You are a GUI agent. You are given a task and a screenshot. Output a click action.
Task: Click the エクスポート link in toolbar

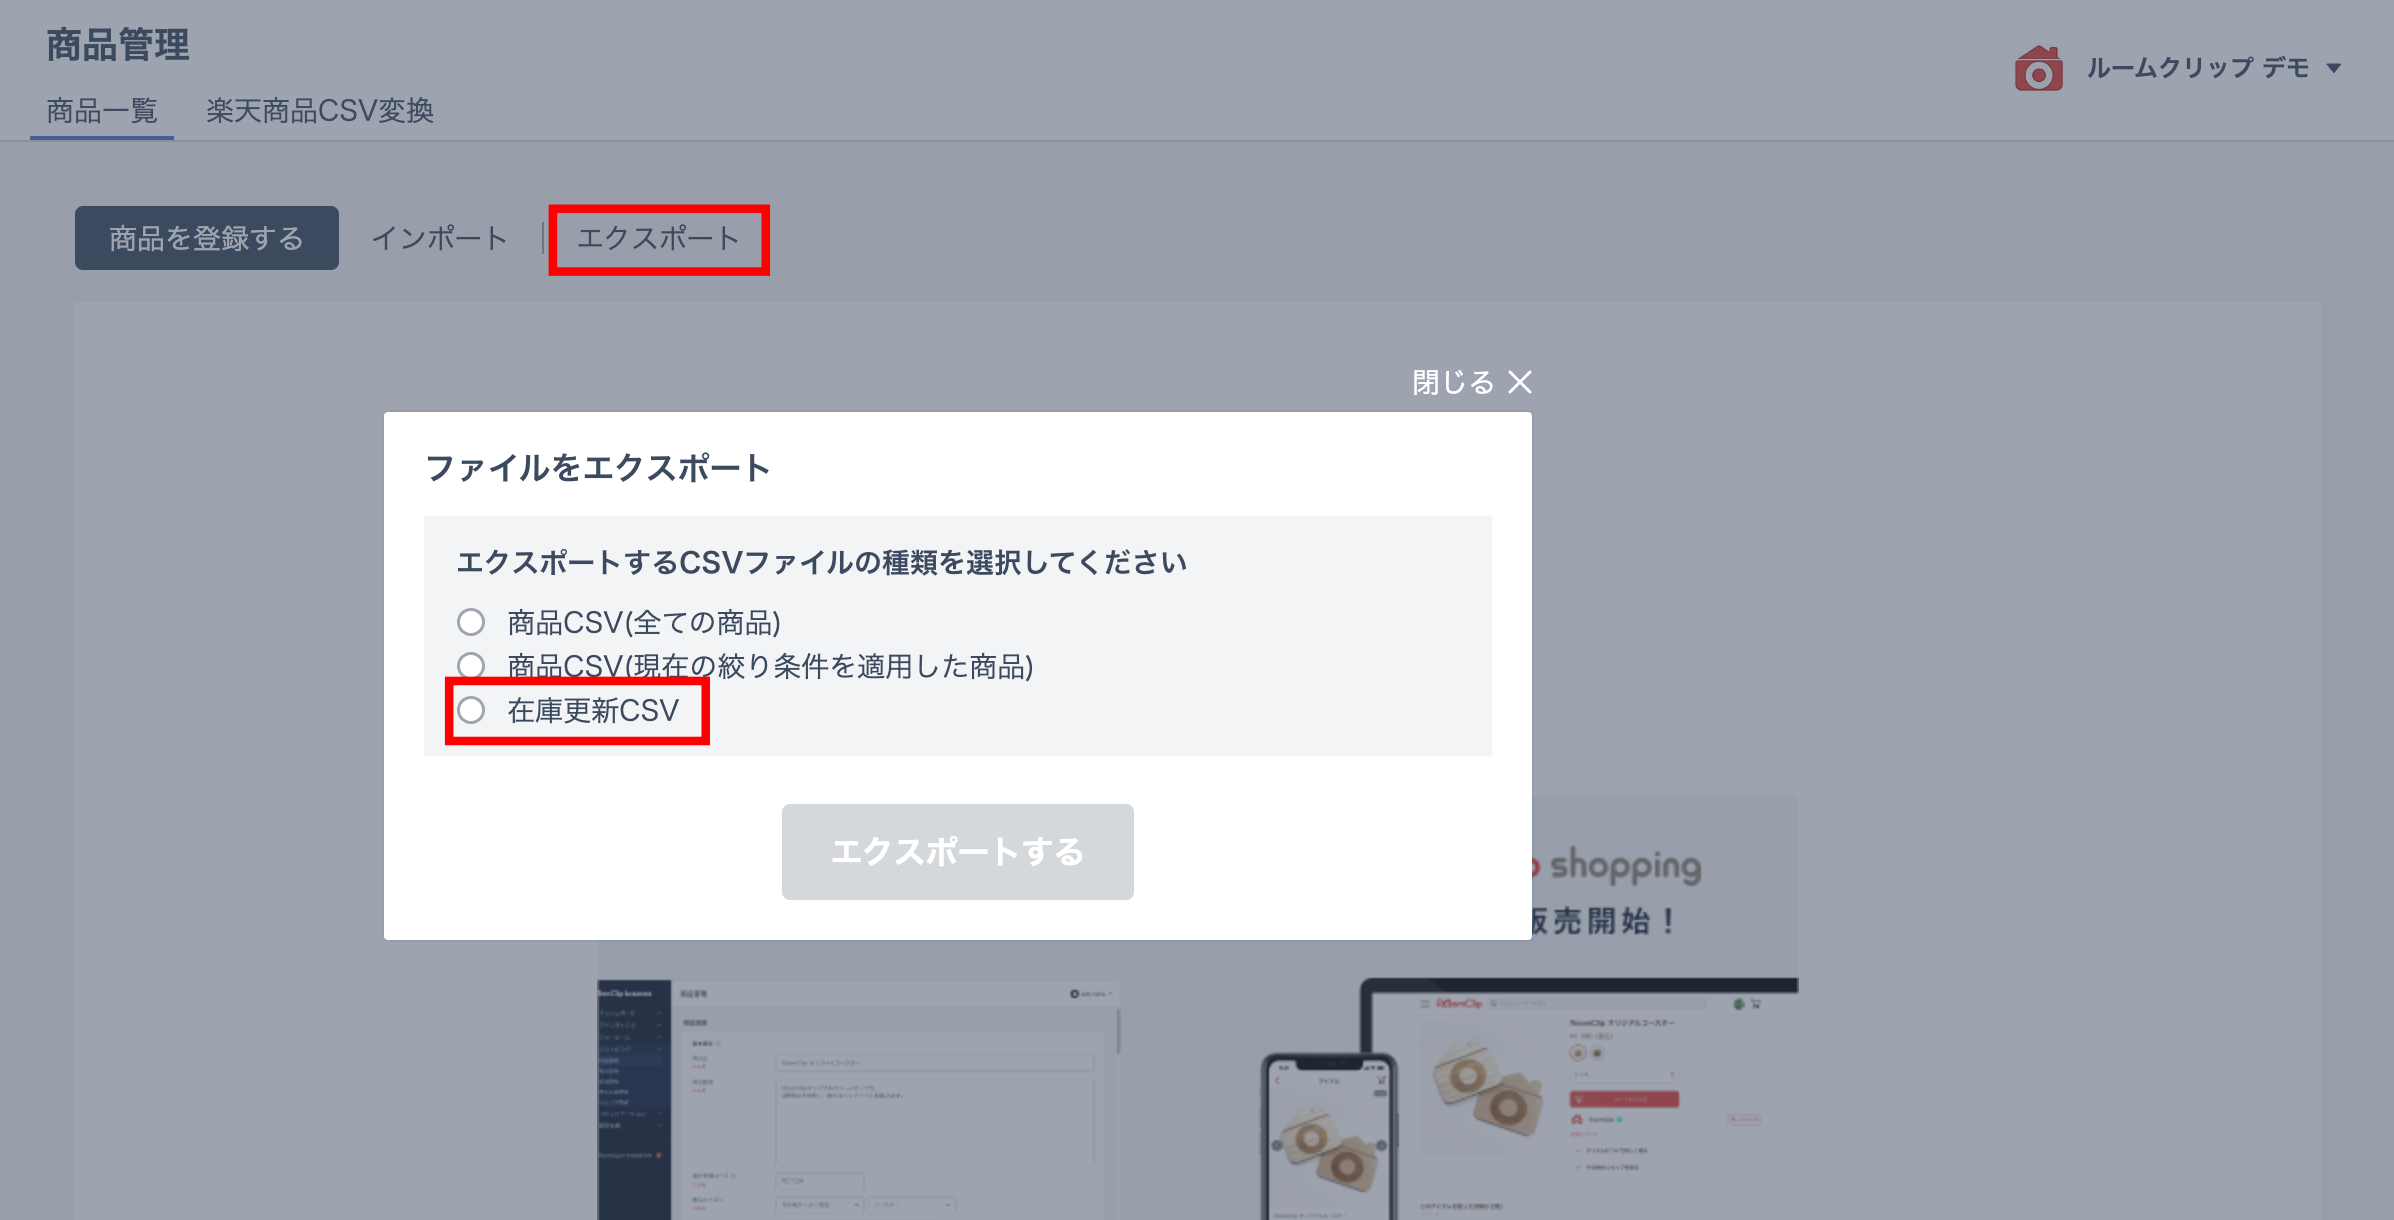coord(658,238)
